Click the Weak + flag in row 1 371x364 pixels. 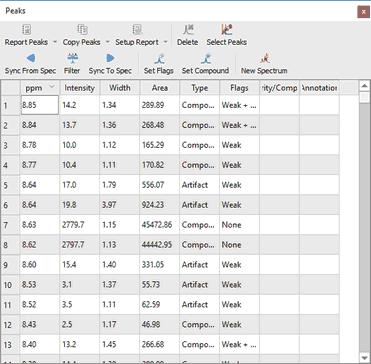(x=239, y=105)
